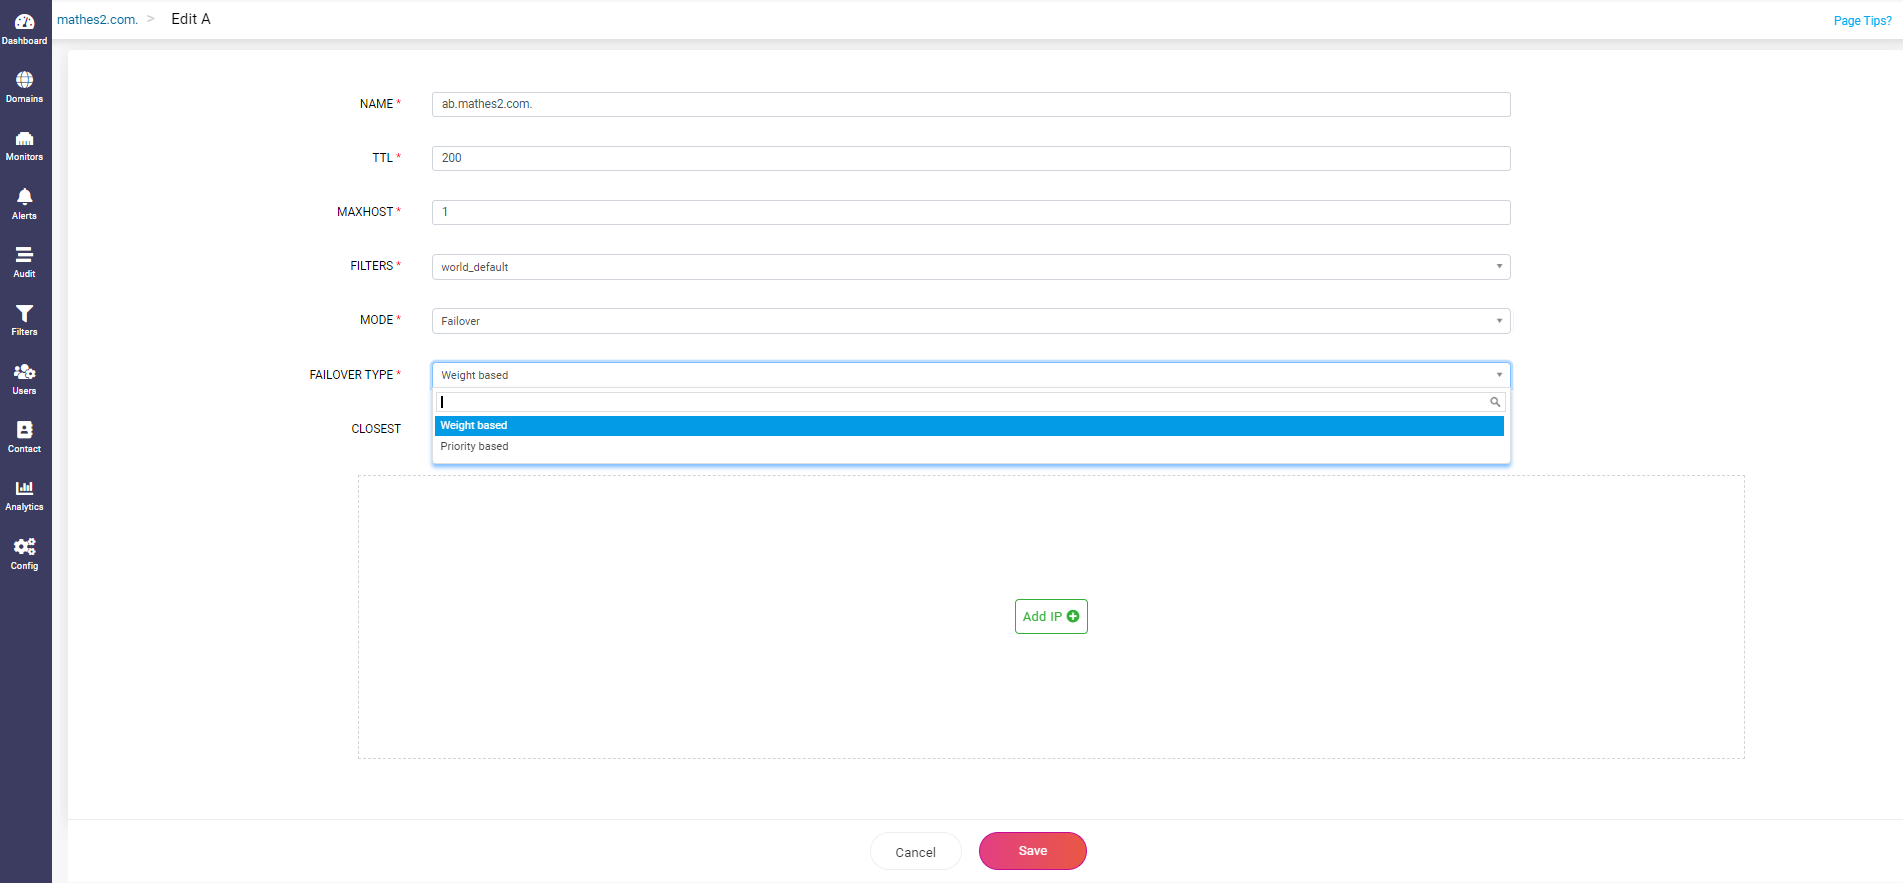This screenshot has height=883, width=1903.
Task: Focus the MAXHOST input field
Action: point(971,212)
